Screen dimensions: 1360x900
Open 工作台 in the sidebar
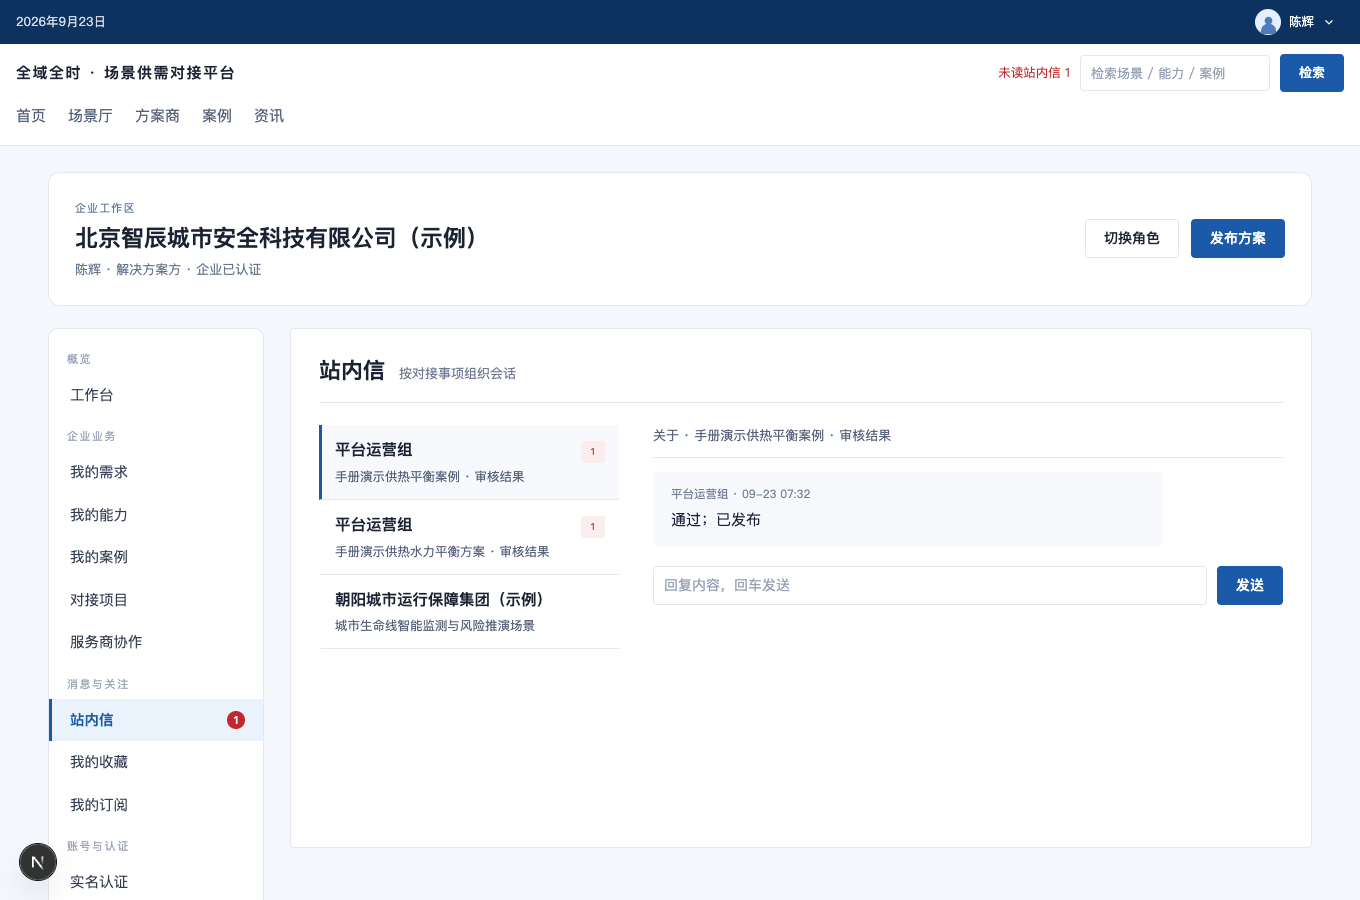coord(156,395)
